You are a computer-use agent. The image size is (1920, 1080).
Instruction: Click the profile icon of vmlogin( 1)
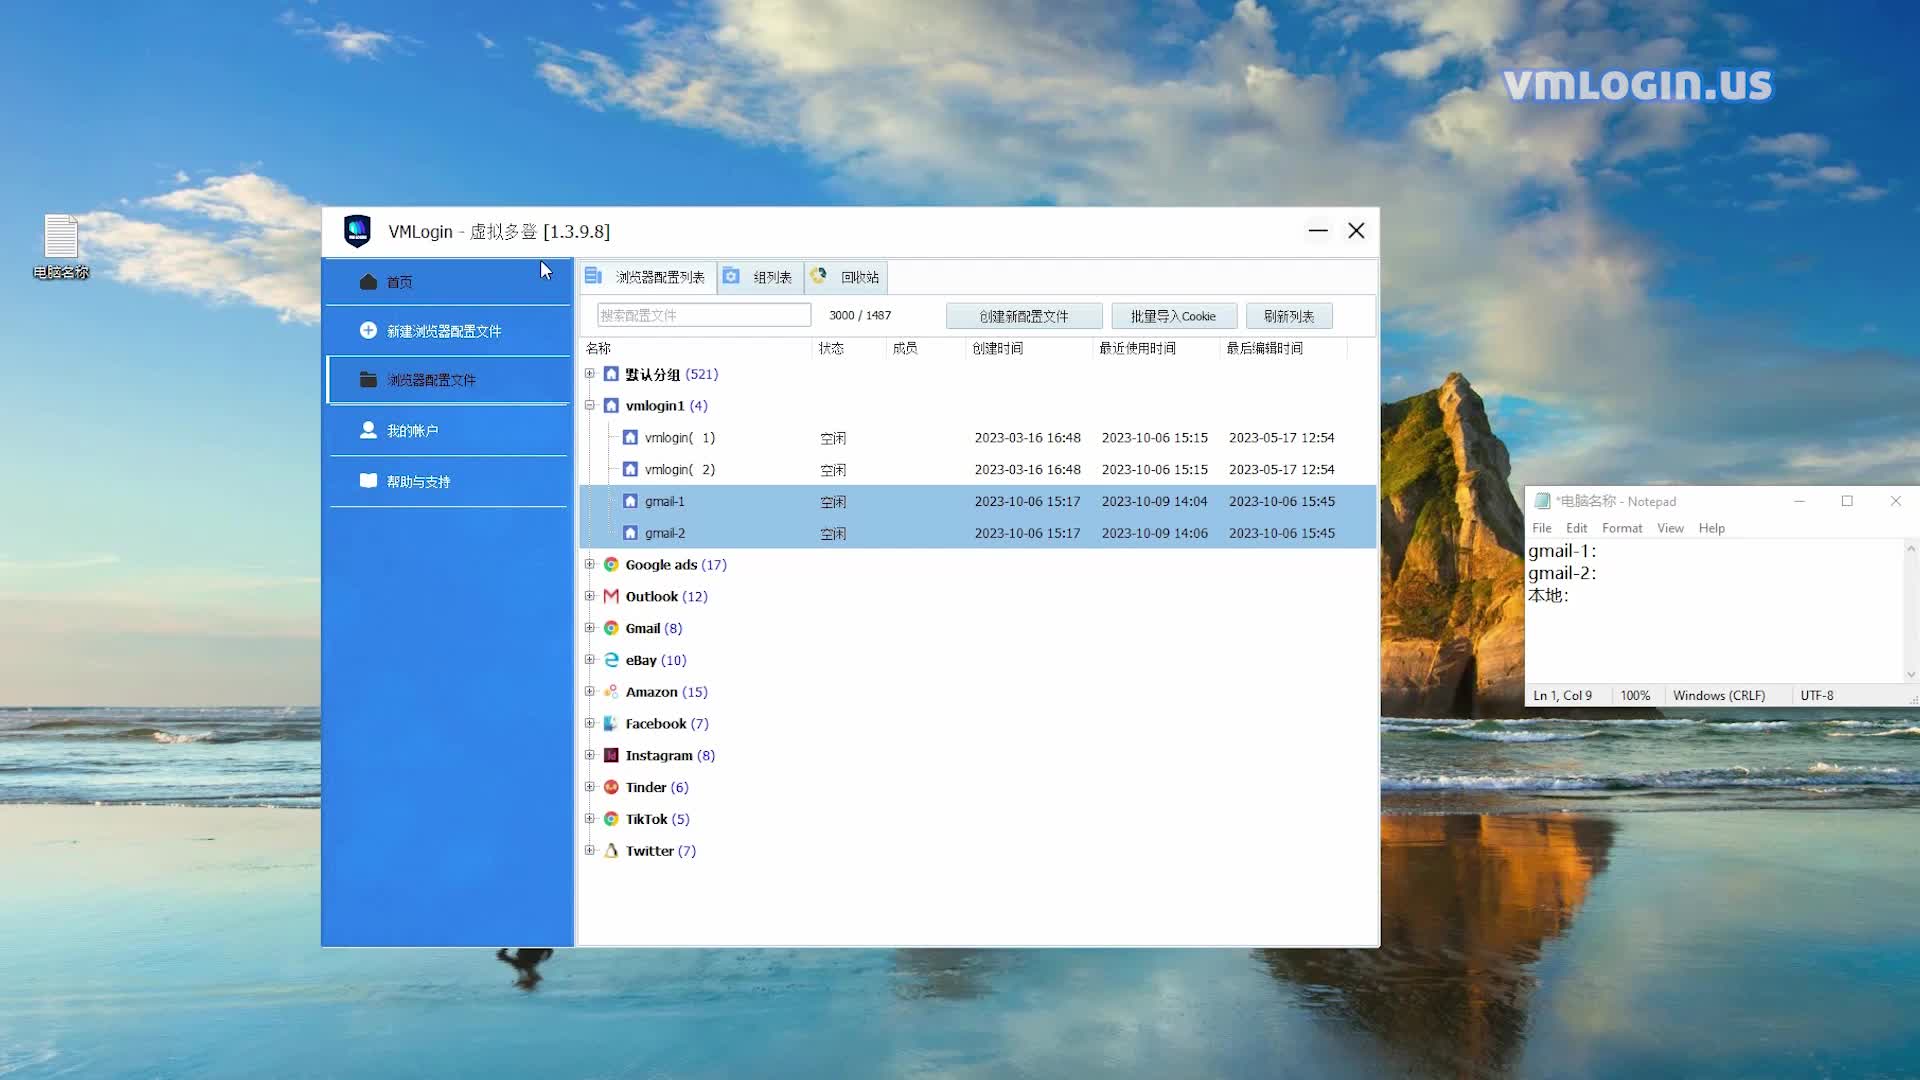(x=630, y=437)
